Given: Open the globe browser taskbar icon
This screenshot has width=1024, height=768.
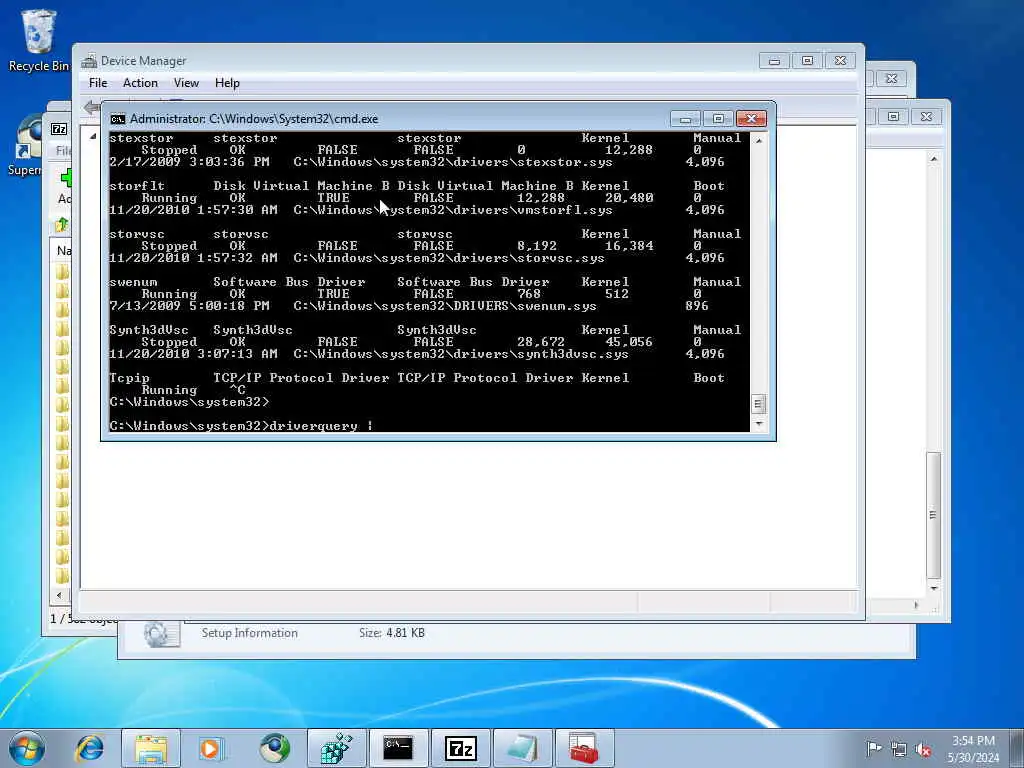Looking at the screenshot, I should pos(275,748).
